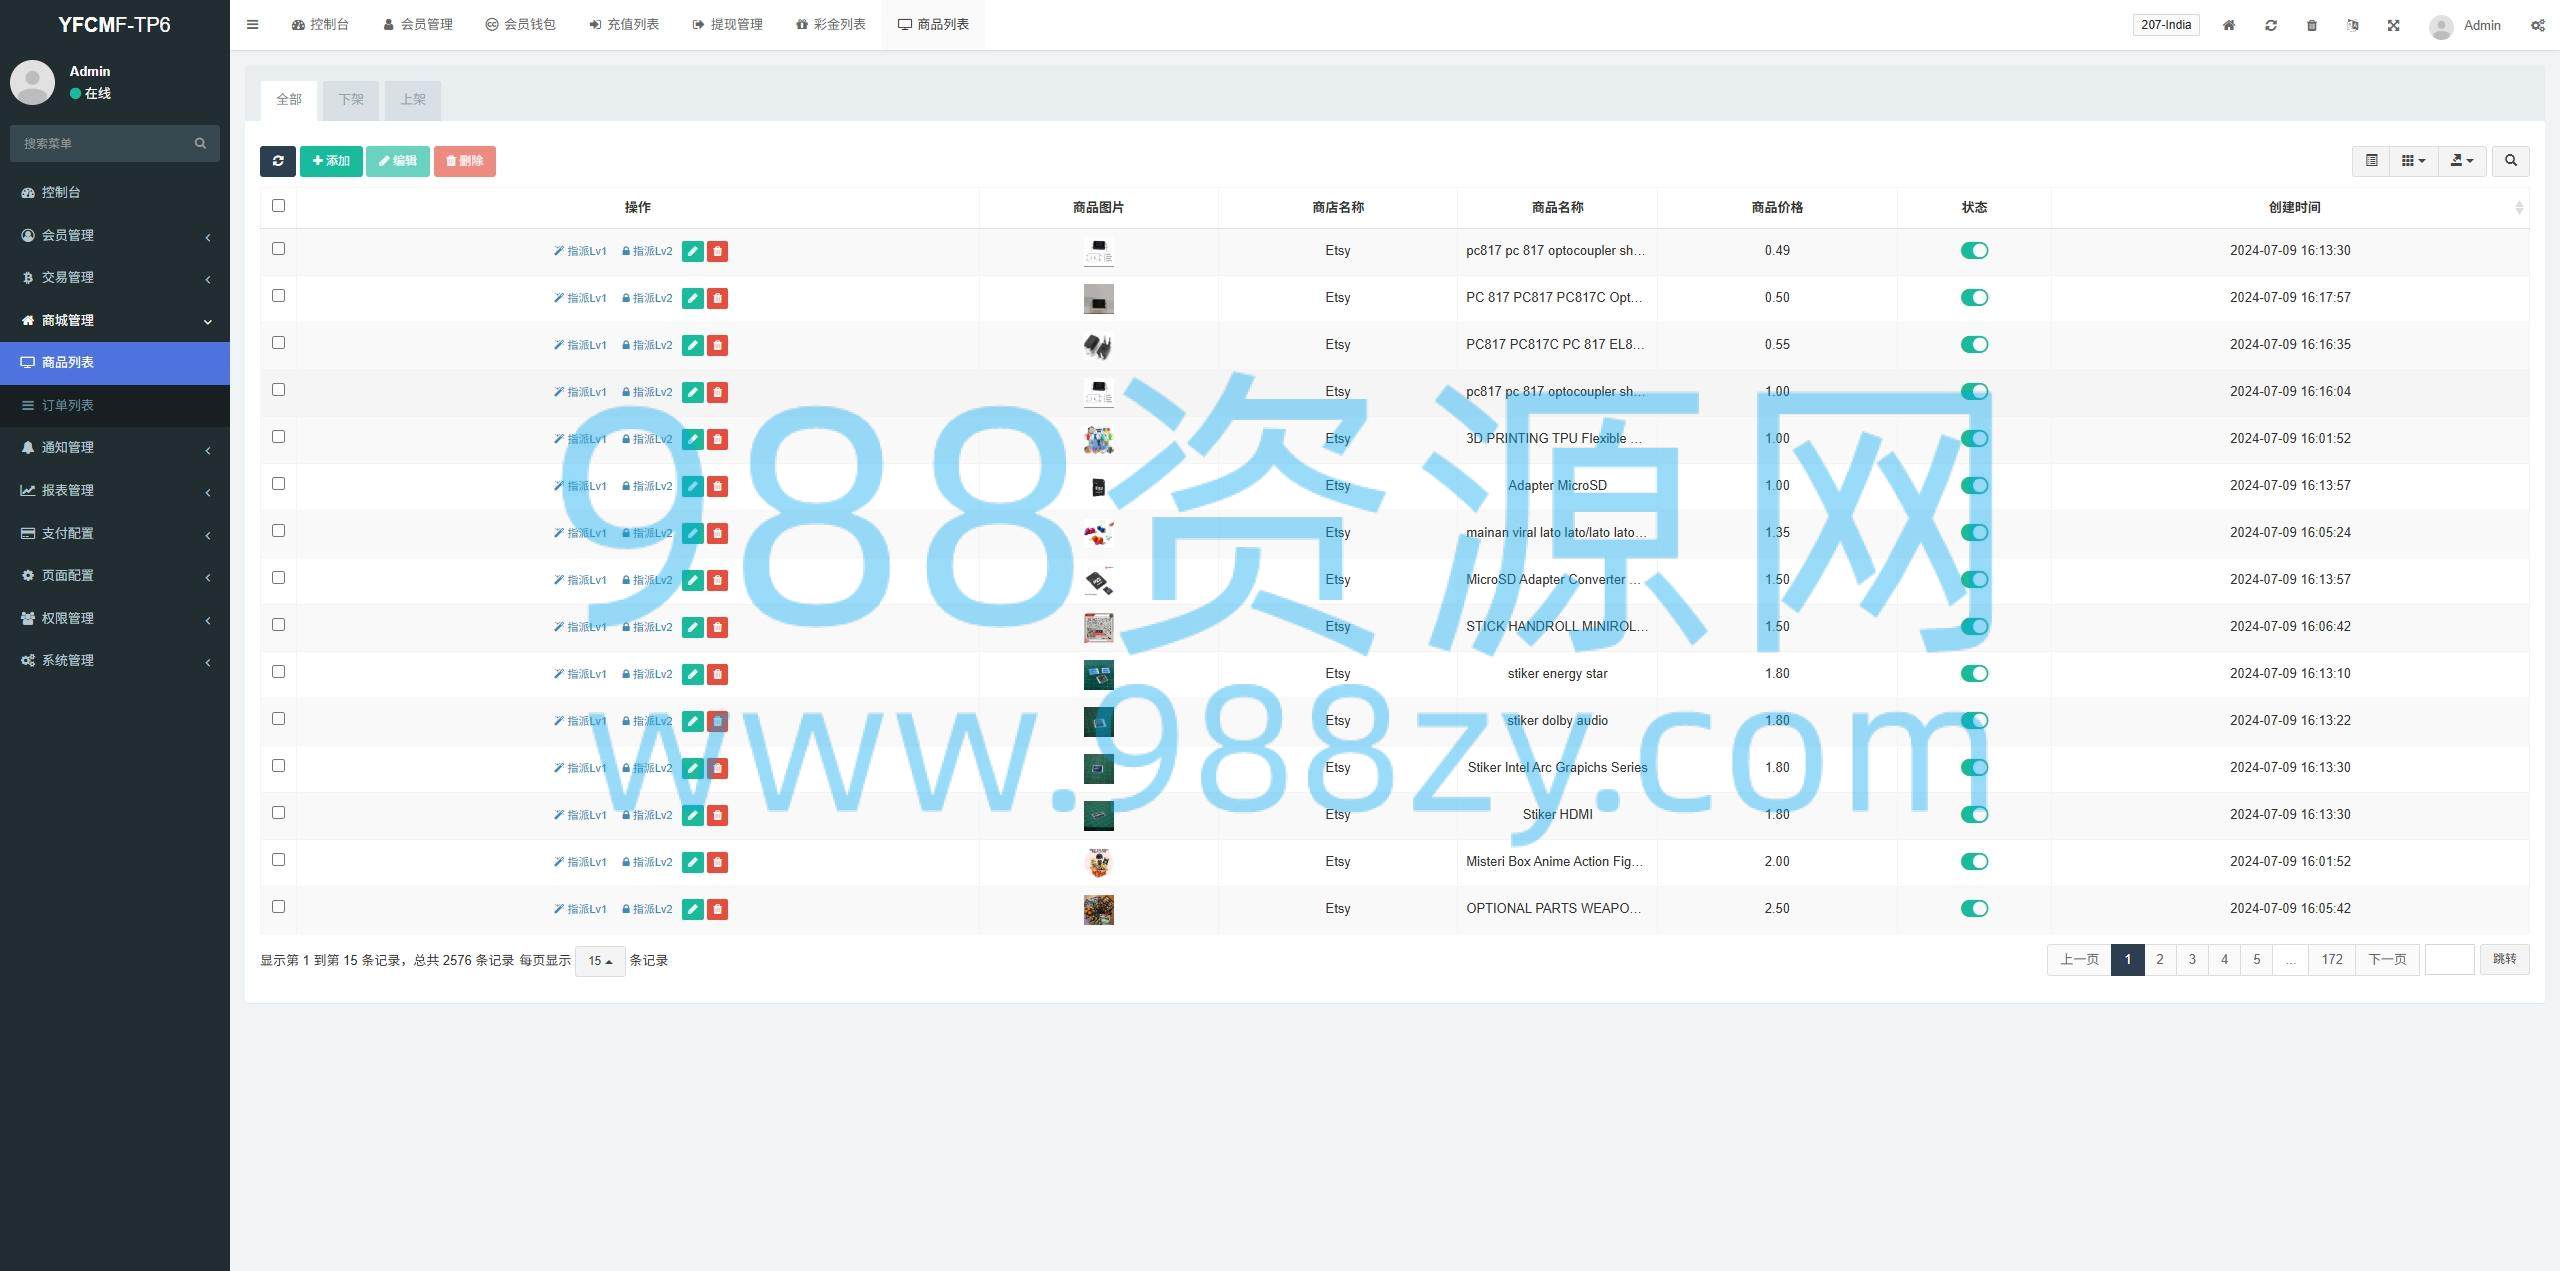Open the table search magnifier button
This screenshot has width=2560, height=1271.
(2510, 161)
